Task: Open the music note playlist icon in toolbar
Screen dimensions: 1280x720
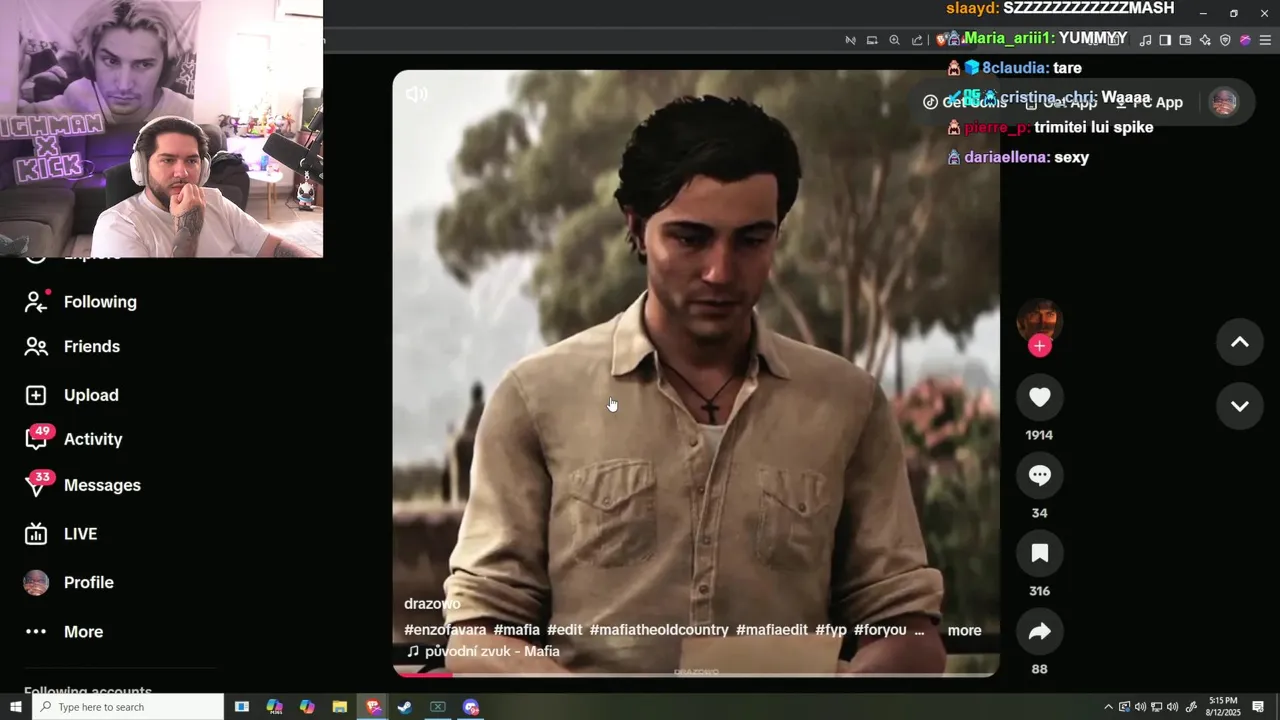Action: tap(1146, 40)
